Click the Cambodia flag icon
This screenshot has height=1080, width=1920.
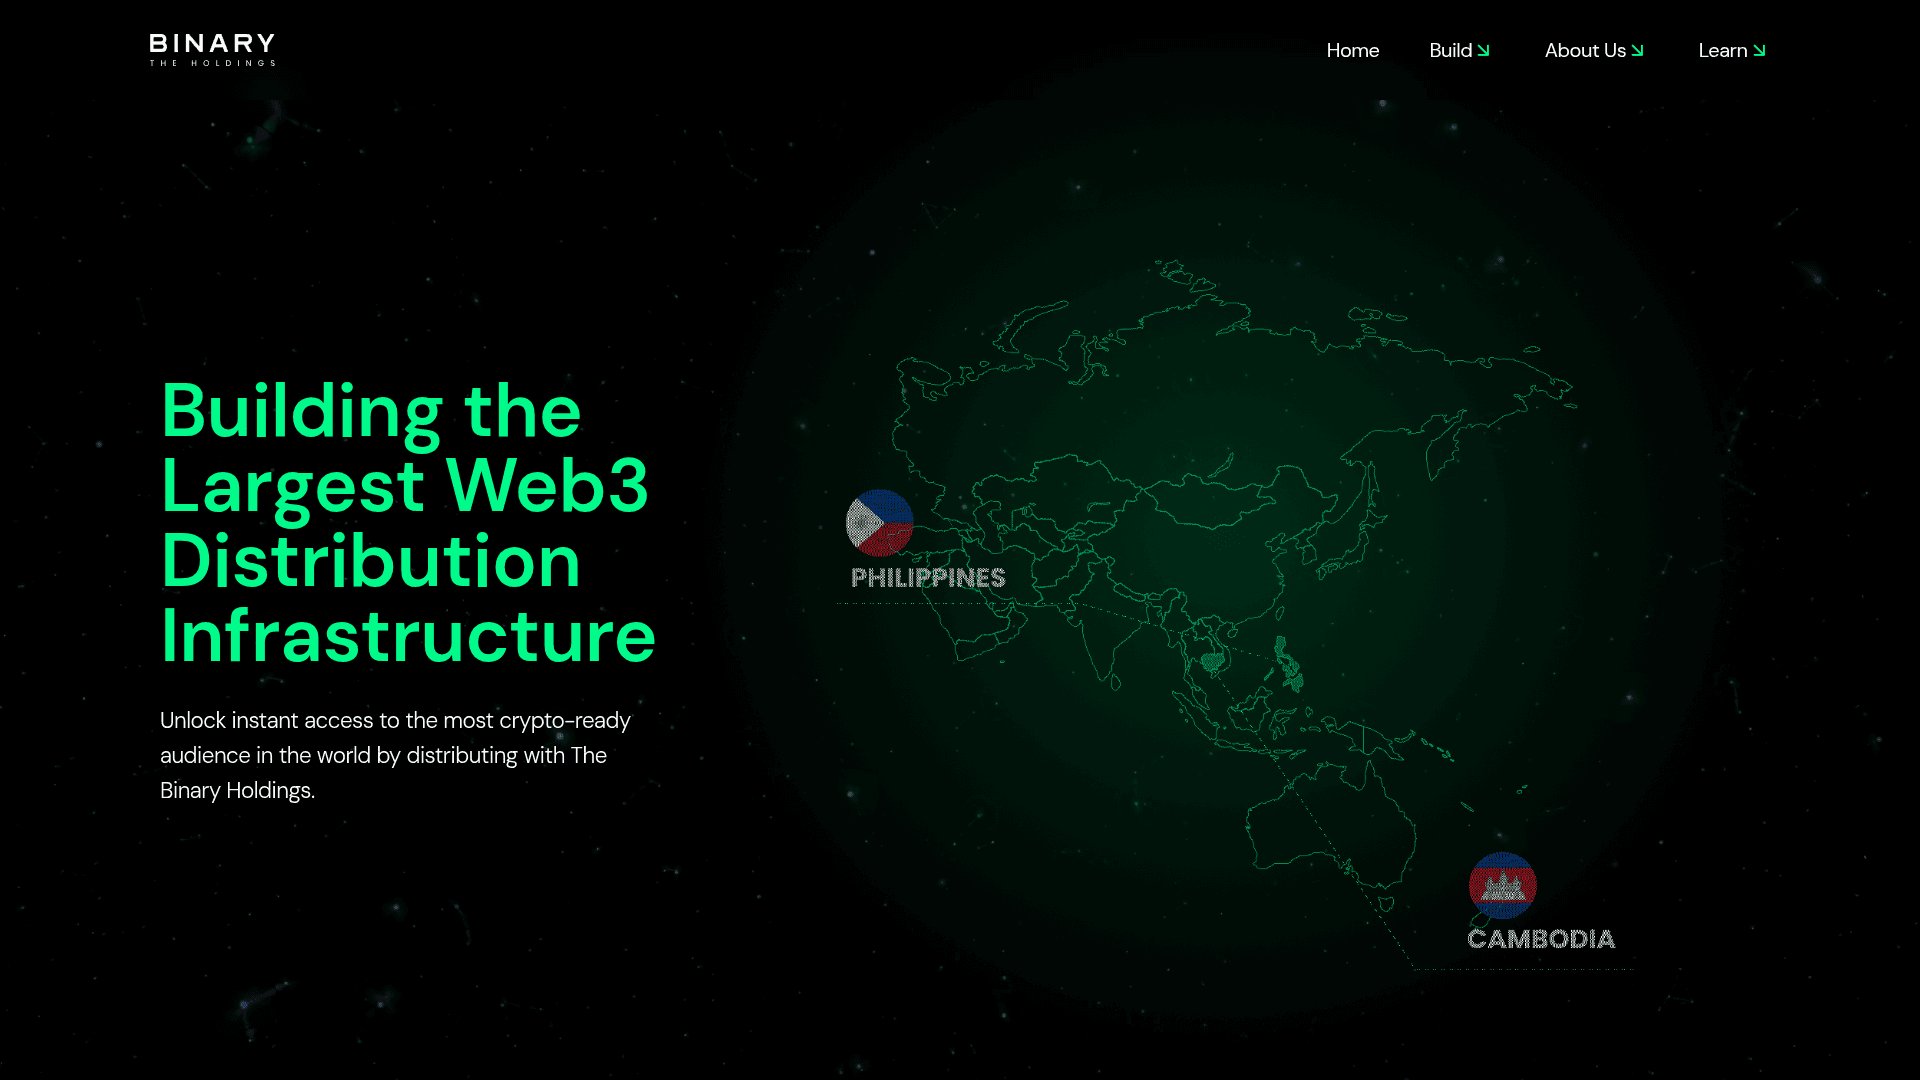click(x=1503, y=885)
